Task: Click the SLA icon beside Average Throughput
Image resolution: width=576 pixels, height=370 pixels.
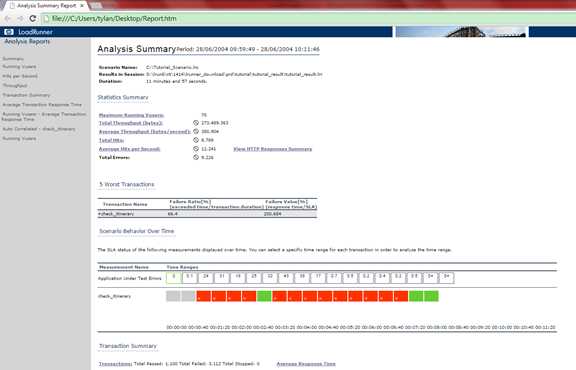Action: click(x=196, y=132)
